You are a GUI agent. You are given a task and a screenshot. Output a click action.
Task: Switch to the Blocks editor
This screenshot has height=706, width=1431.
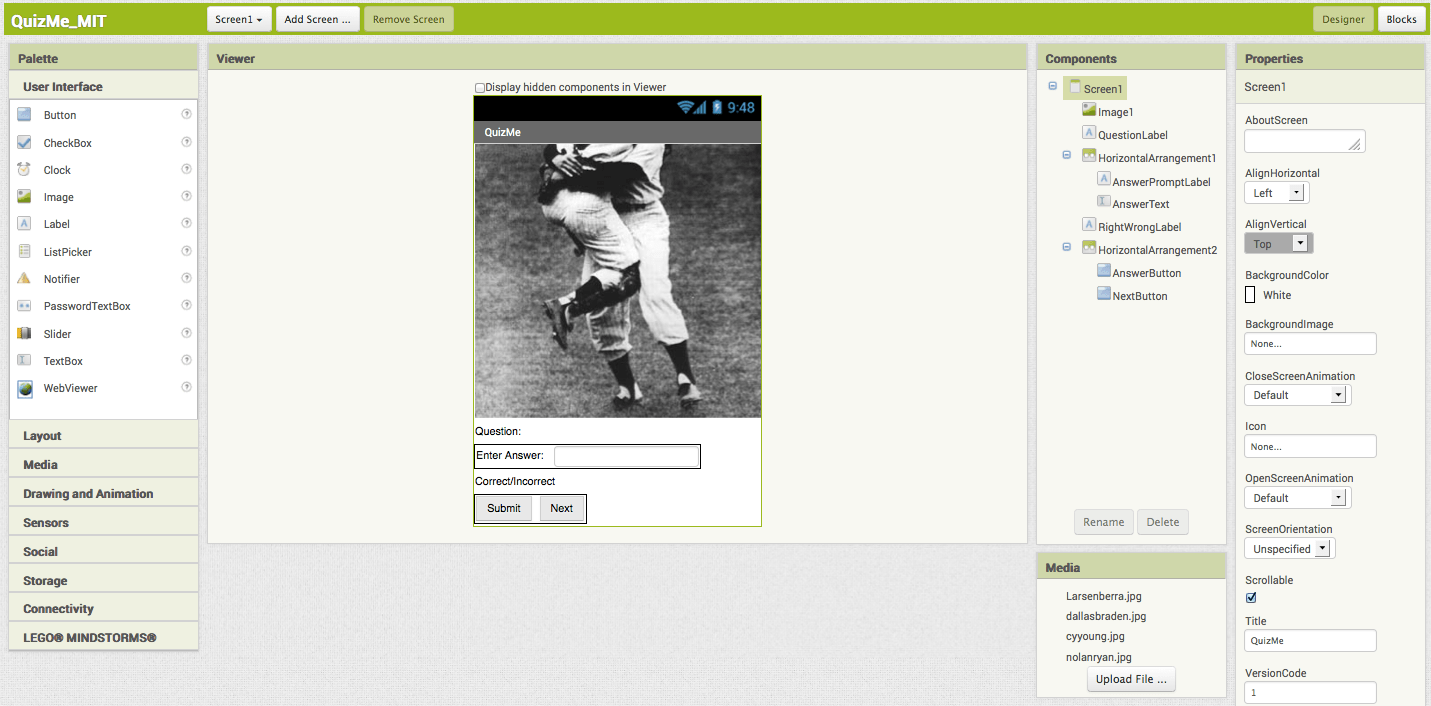tap(1401, 19)
